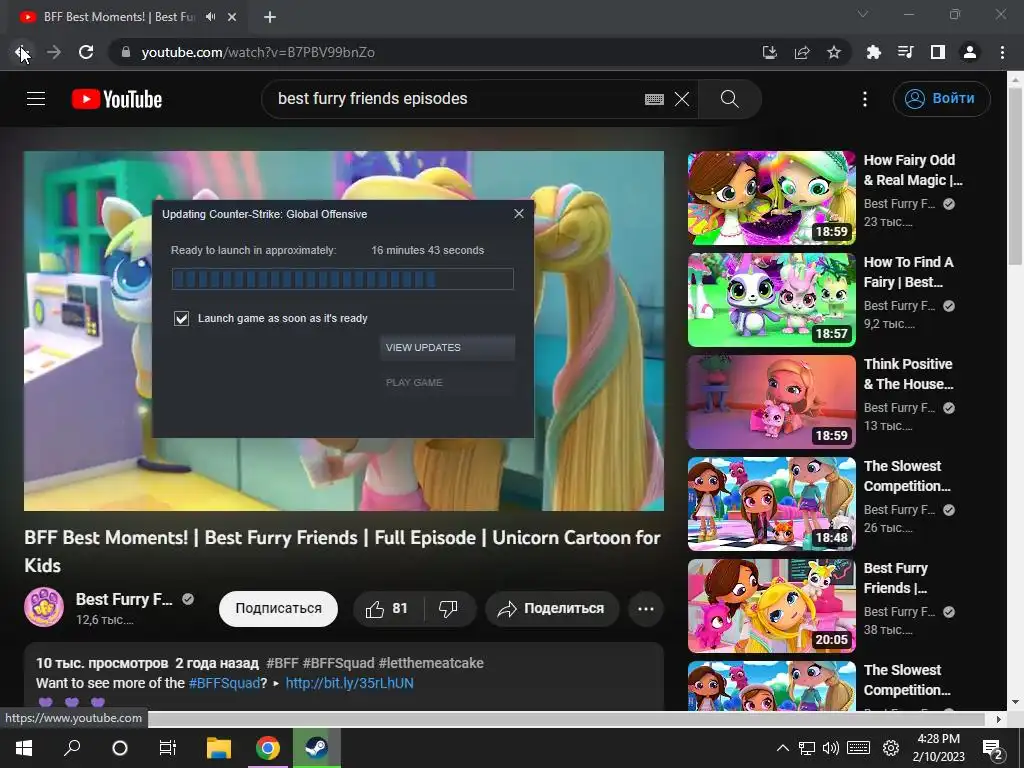This screenshot has height=768, width=1024.
Task: Click the Войти sign-in button
Action: (x=941, y=99)
